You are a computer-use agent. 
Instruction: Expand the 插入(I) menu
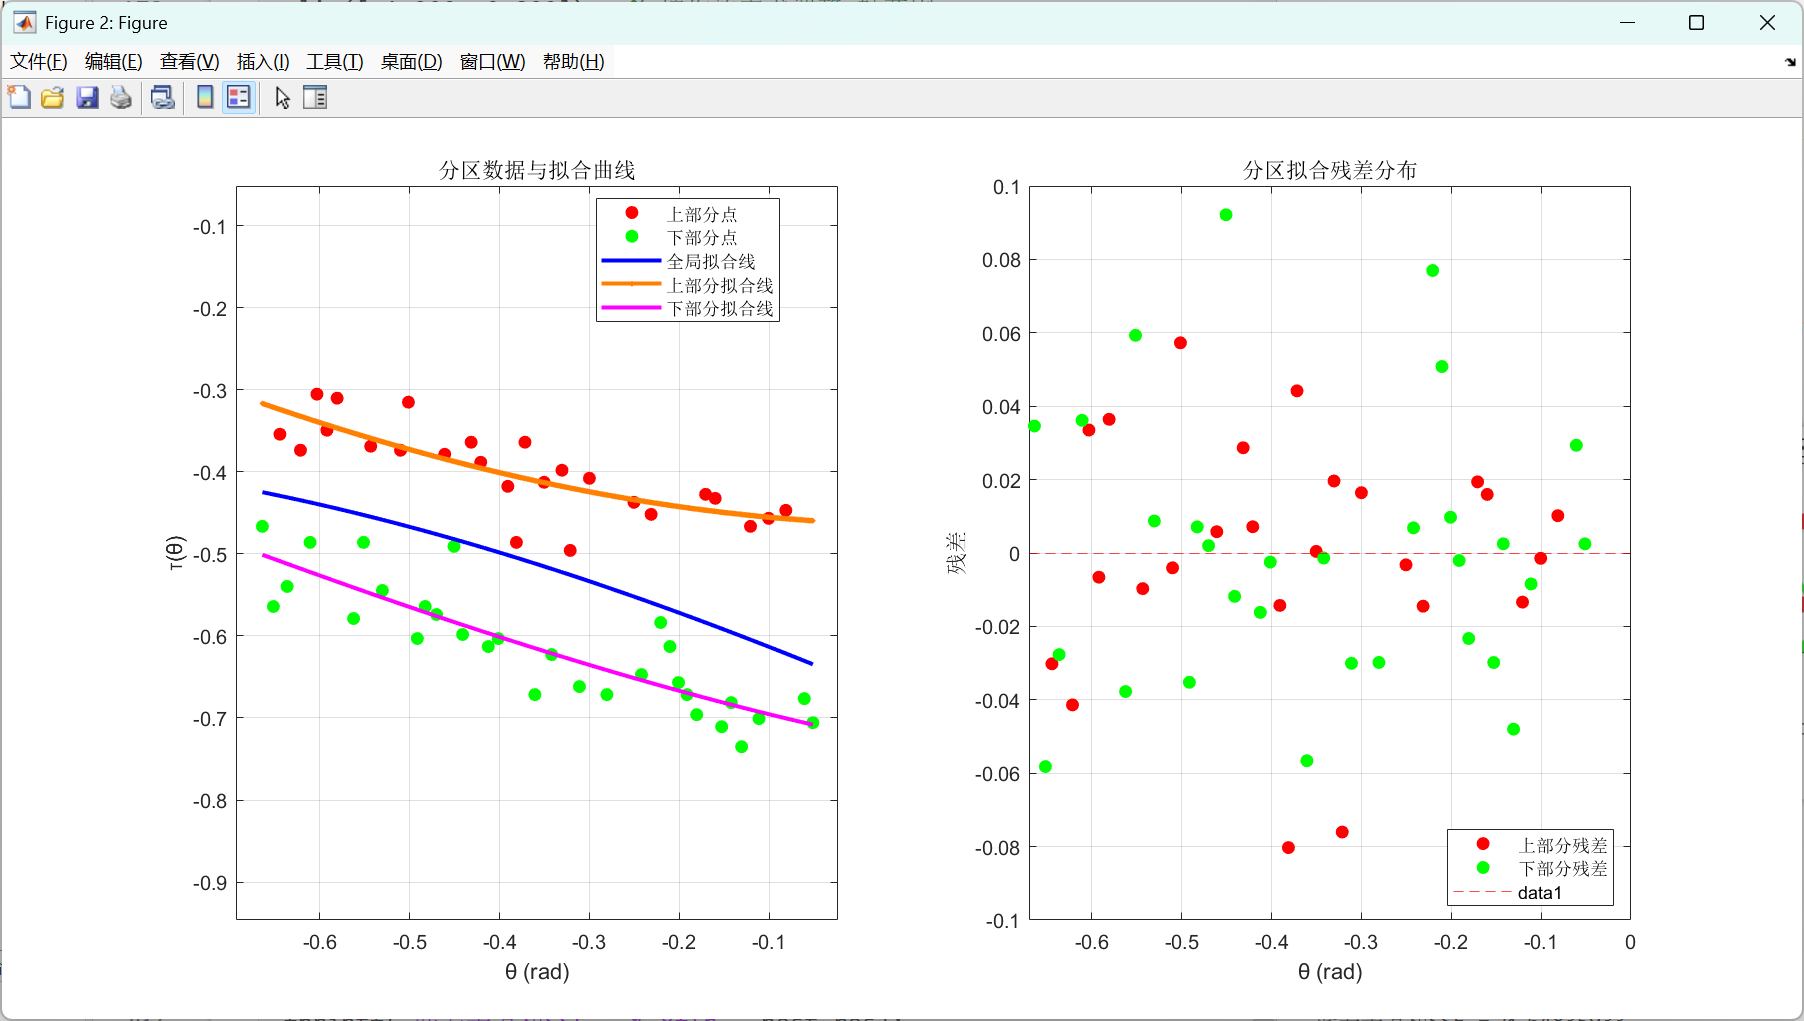coord(263,62)
